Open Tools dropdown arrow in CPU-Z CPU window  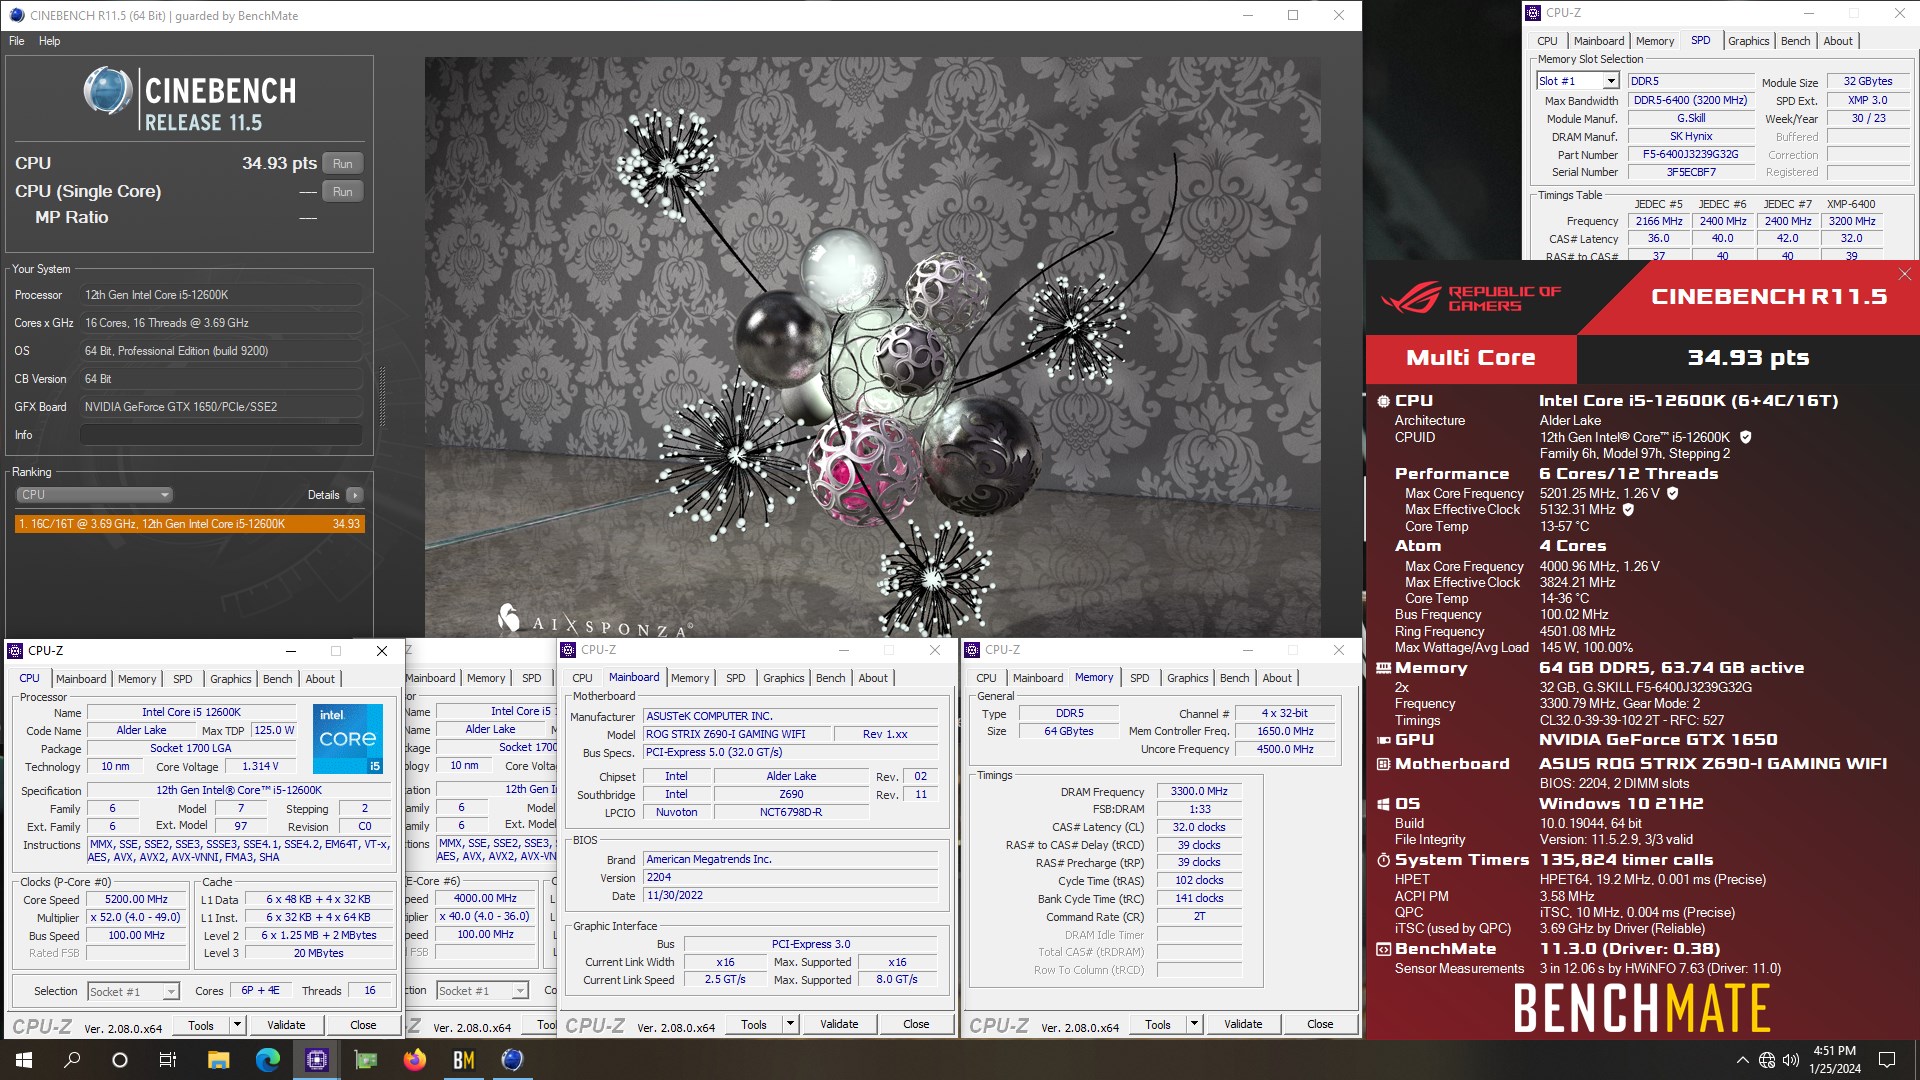(x=237, y=1025)
